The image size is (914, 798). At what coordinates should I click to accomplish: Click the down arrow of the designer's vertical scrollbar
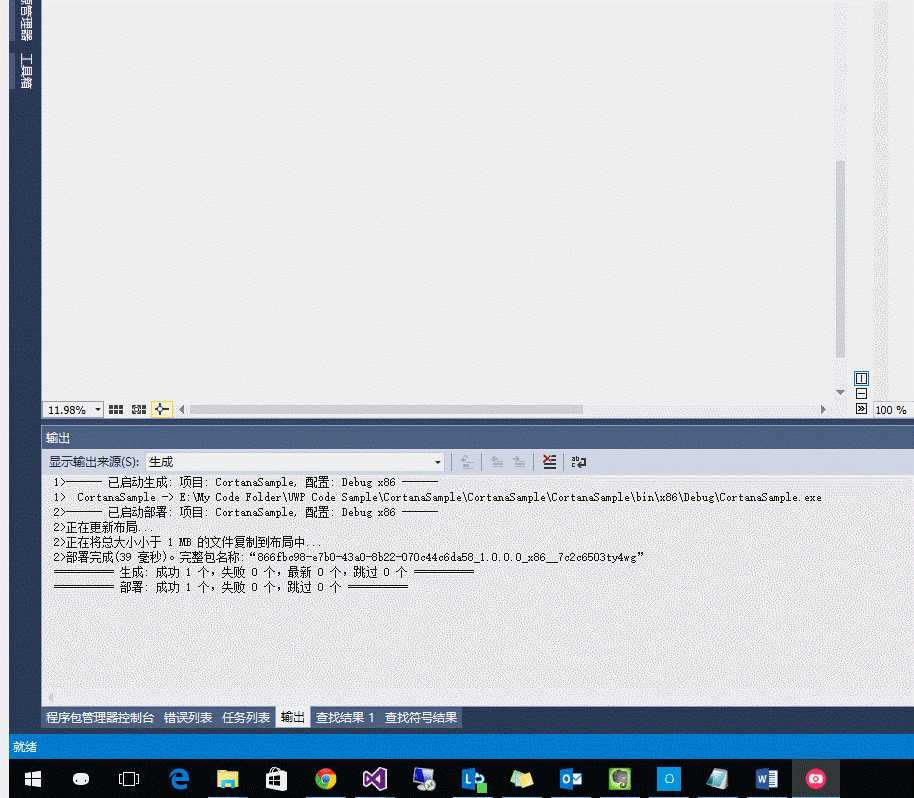pos(840,392)
